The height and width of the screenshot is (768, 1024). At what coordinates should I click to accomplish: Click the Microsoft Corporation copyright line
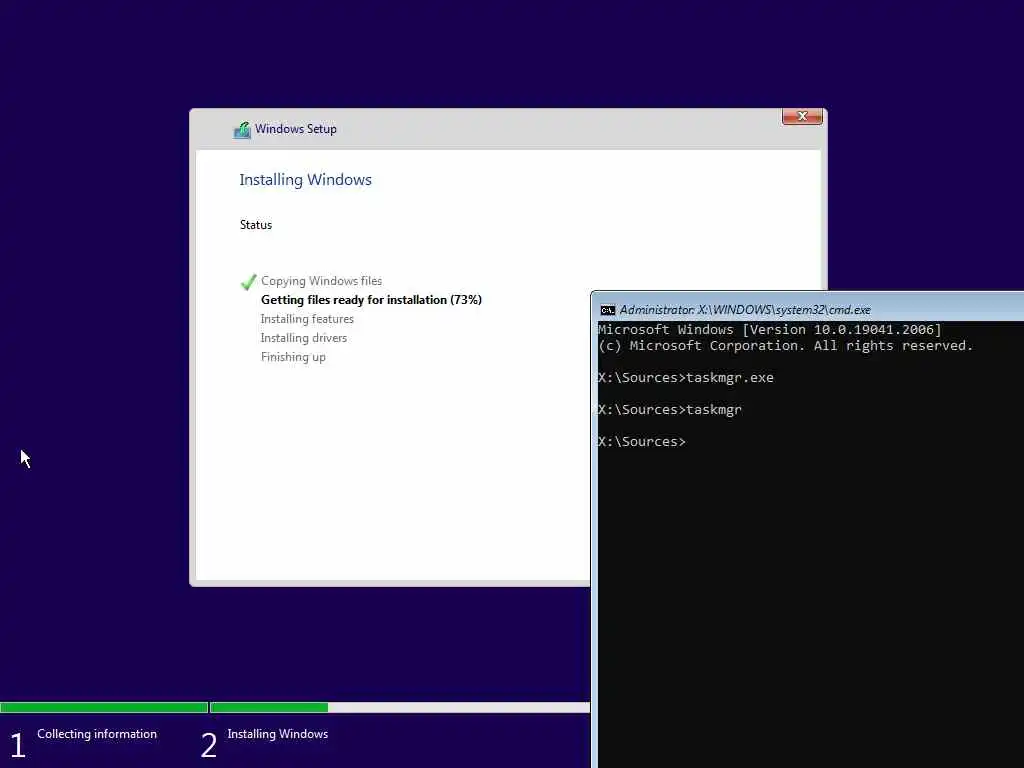coord(785,345)
